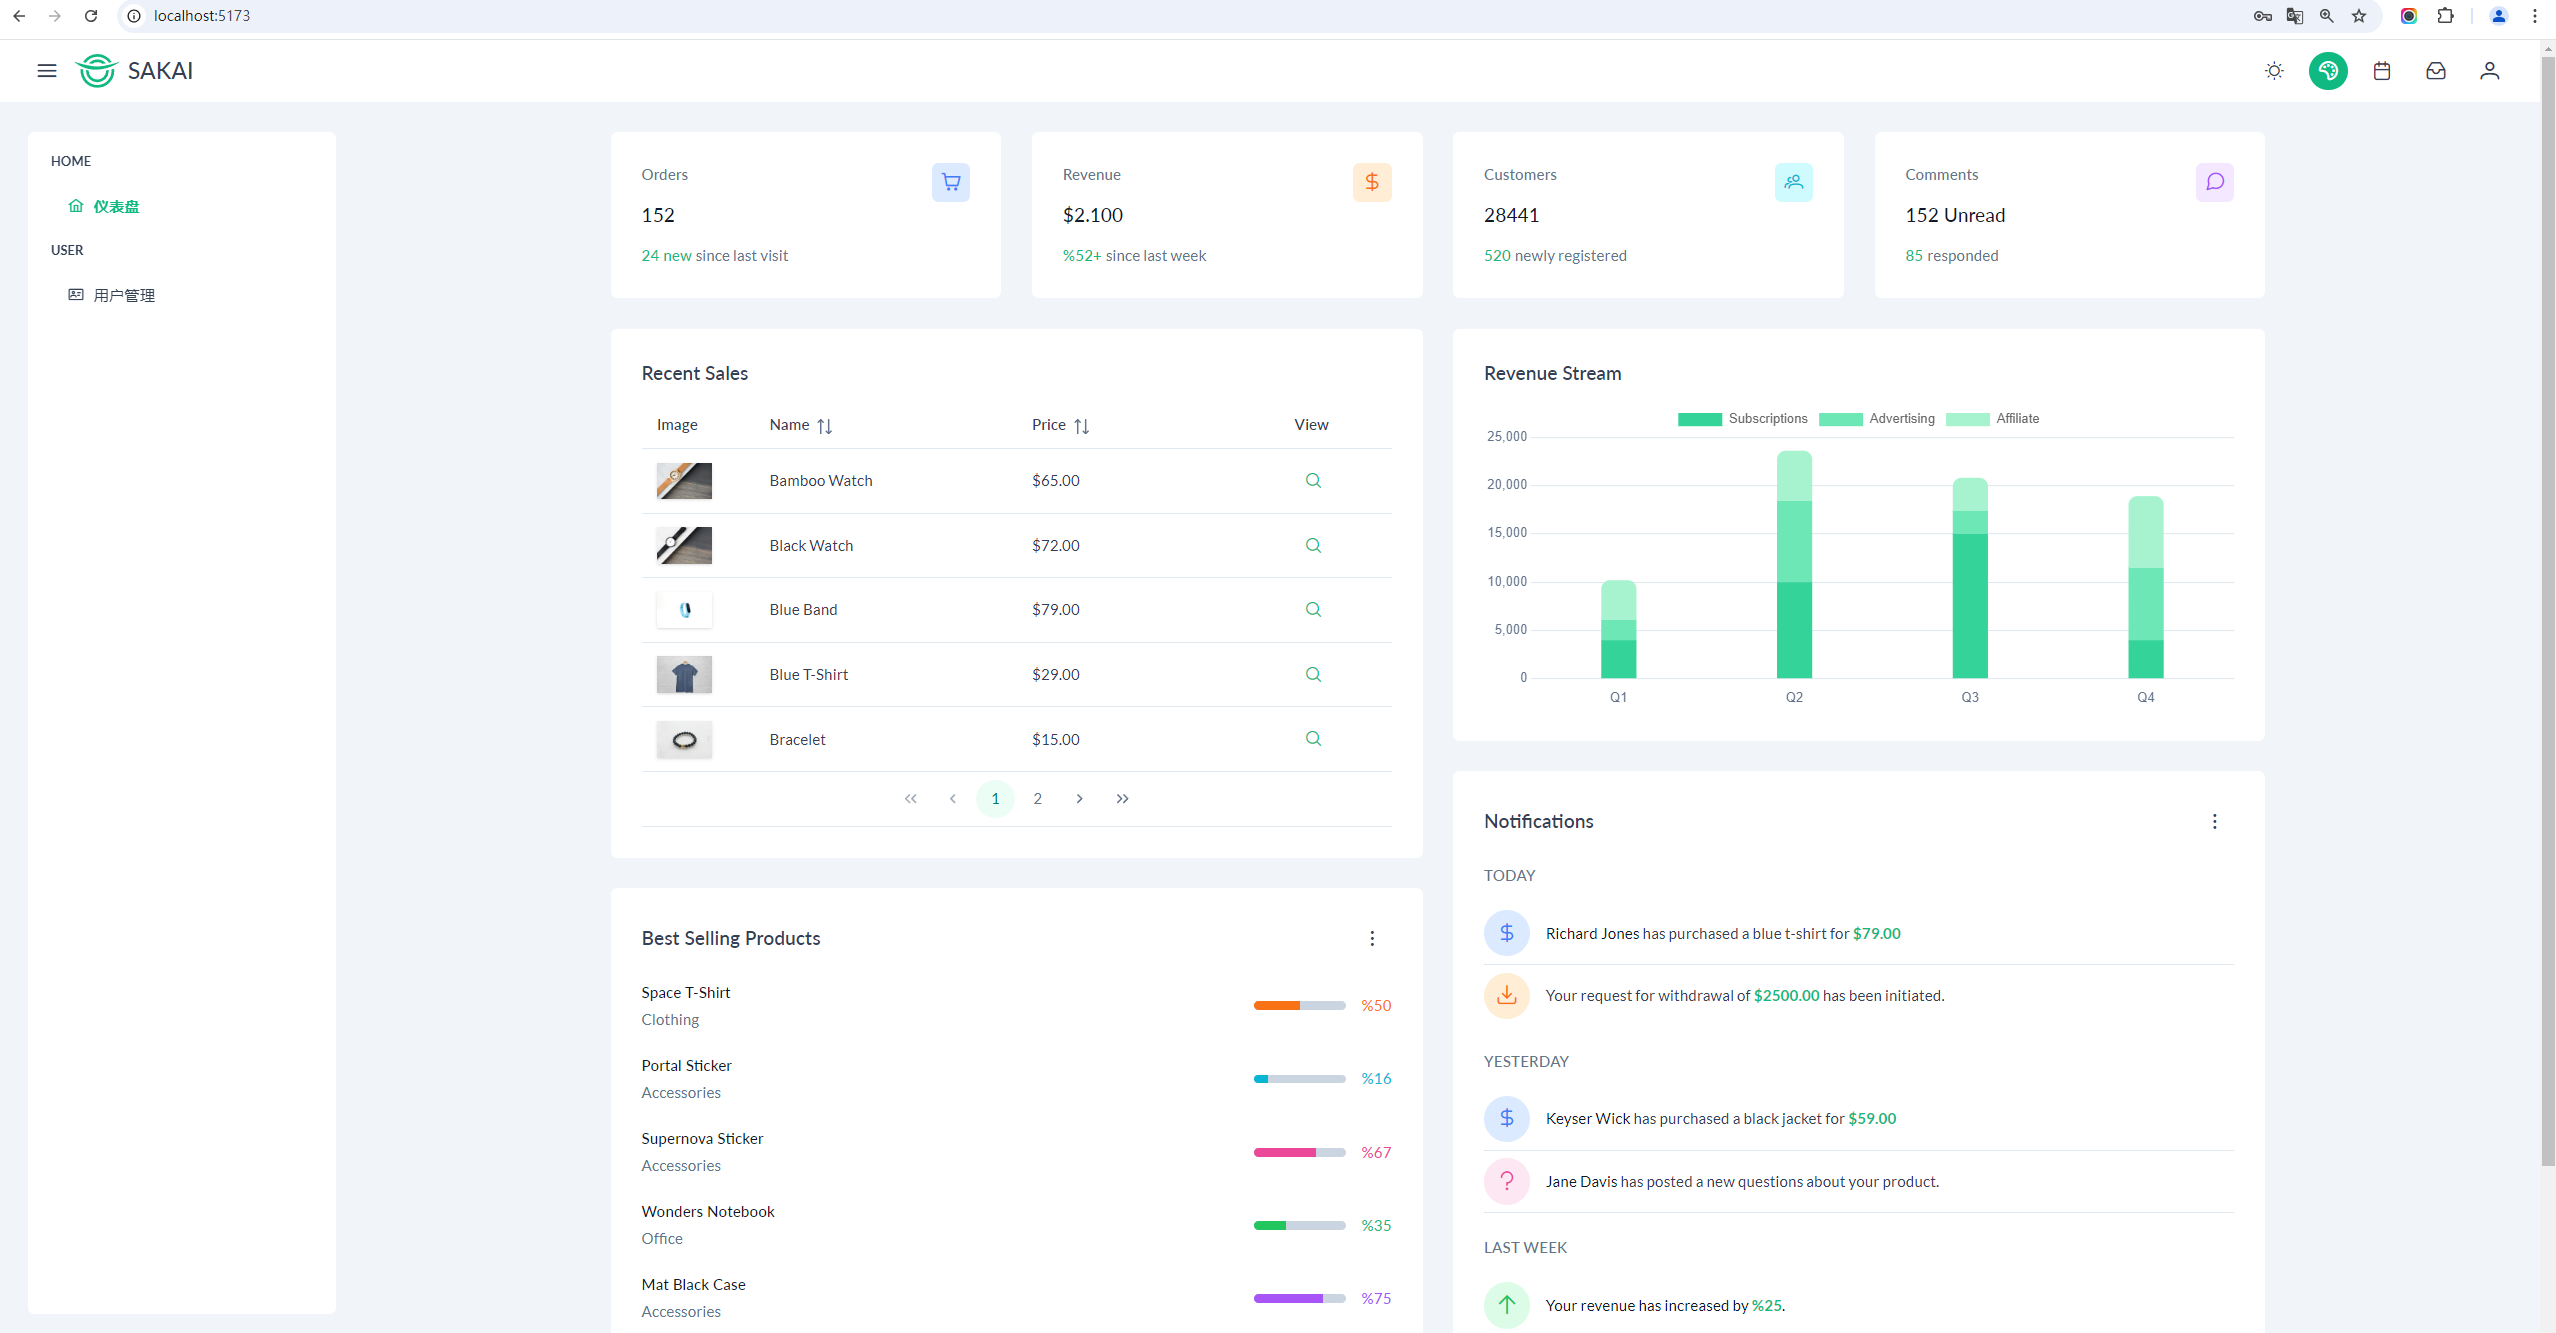
Task: Open Notifications options menu
Action: tap(2215, 821)
